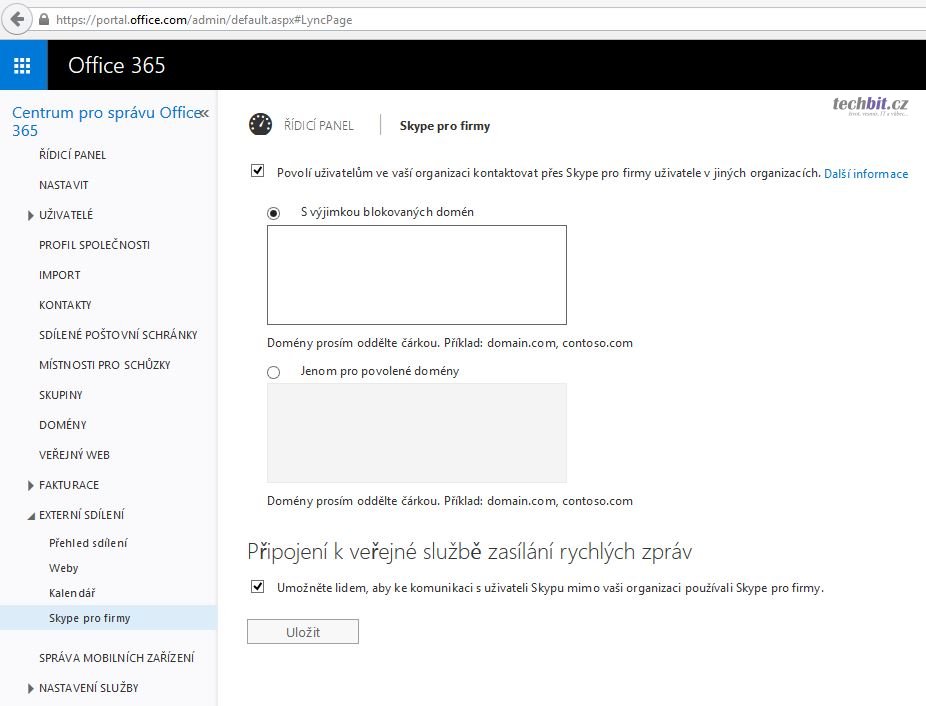
Task: Open DOMÉNY in the sidebar
Action: pyautogui.click(x=62, y=425)
